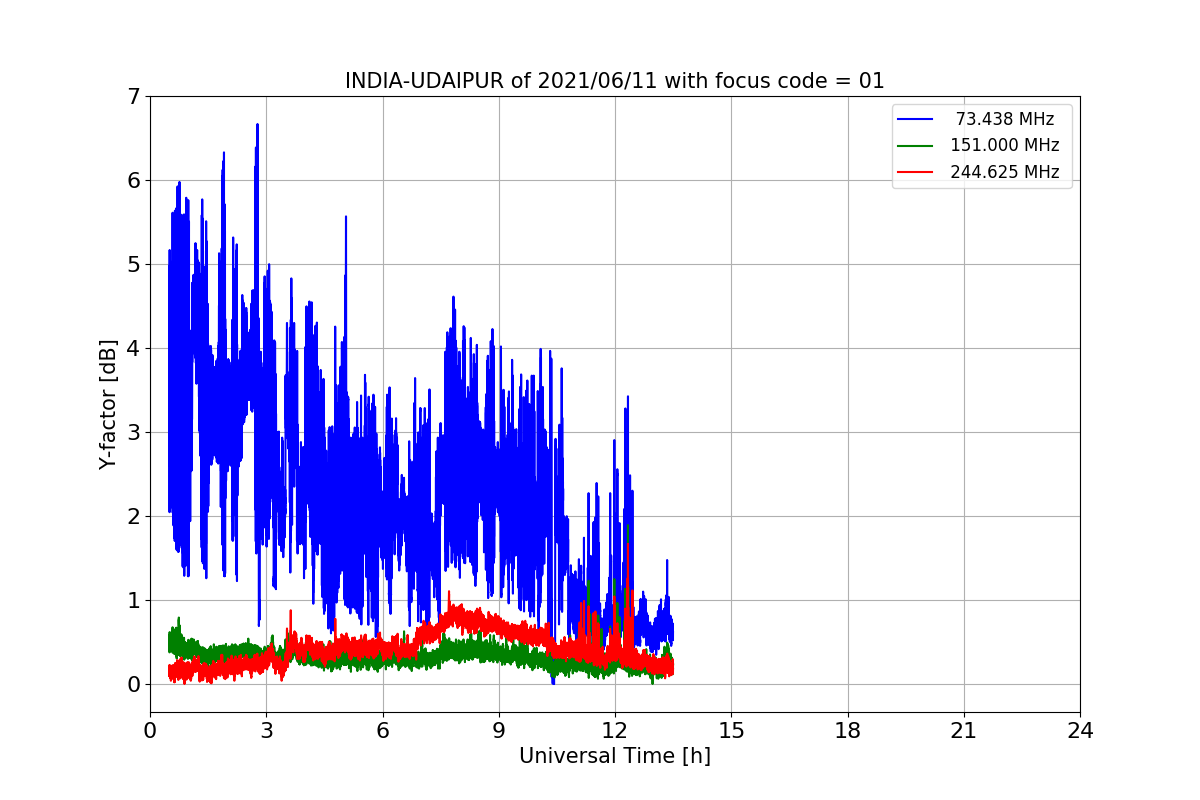Click y-axis tick label 5
The width and height of the screenshot is (1200, 800).
pyautogui.click(x=133, y=265)
